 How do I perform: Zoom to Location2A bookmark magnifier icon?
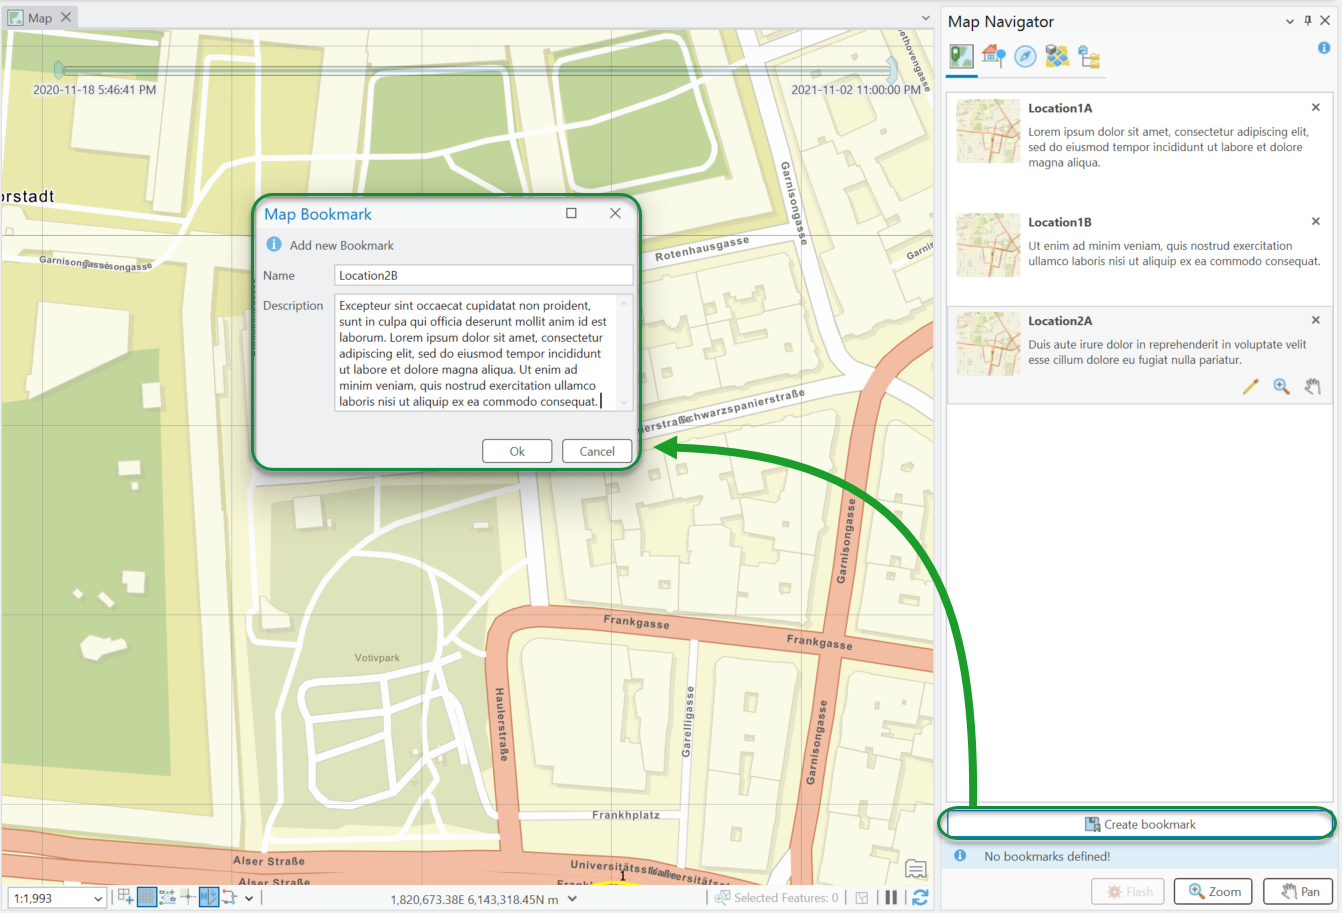click(1281, 387)
